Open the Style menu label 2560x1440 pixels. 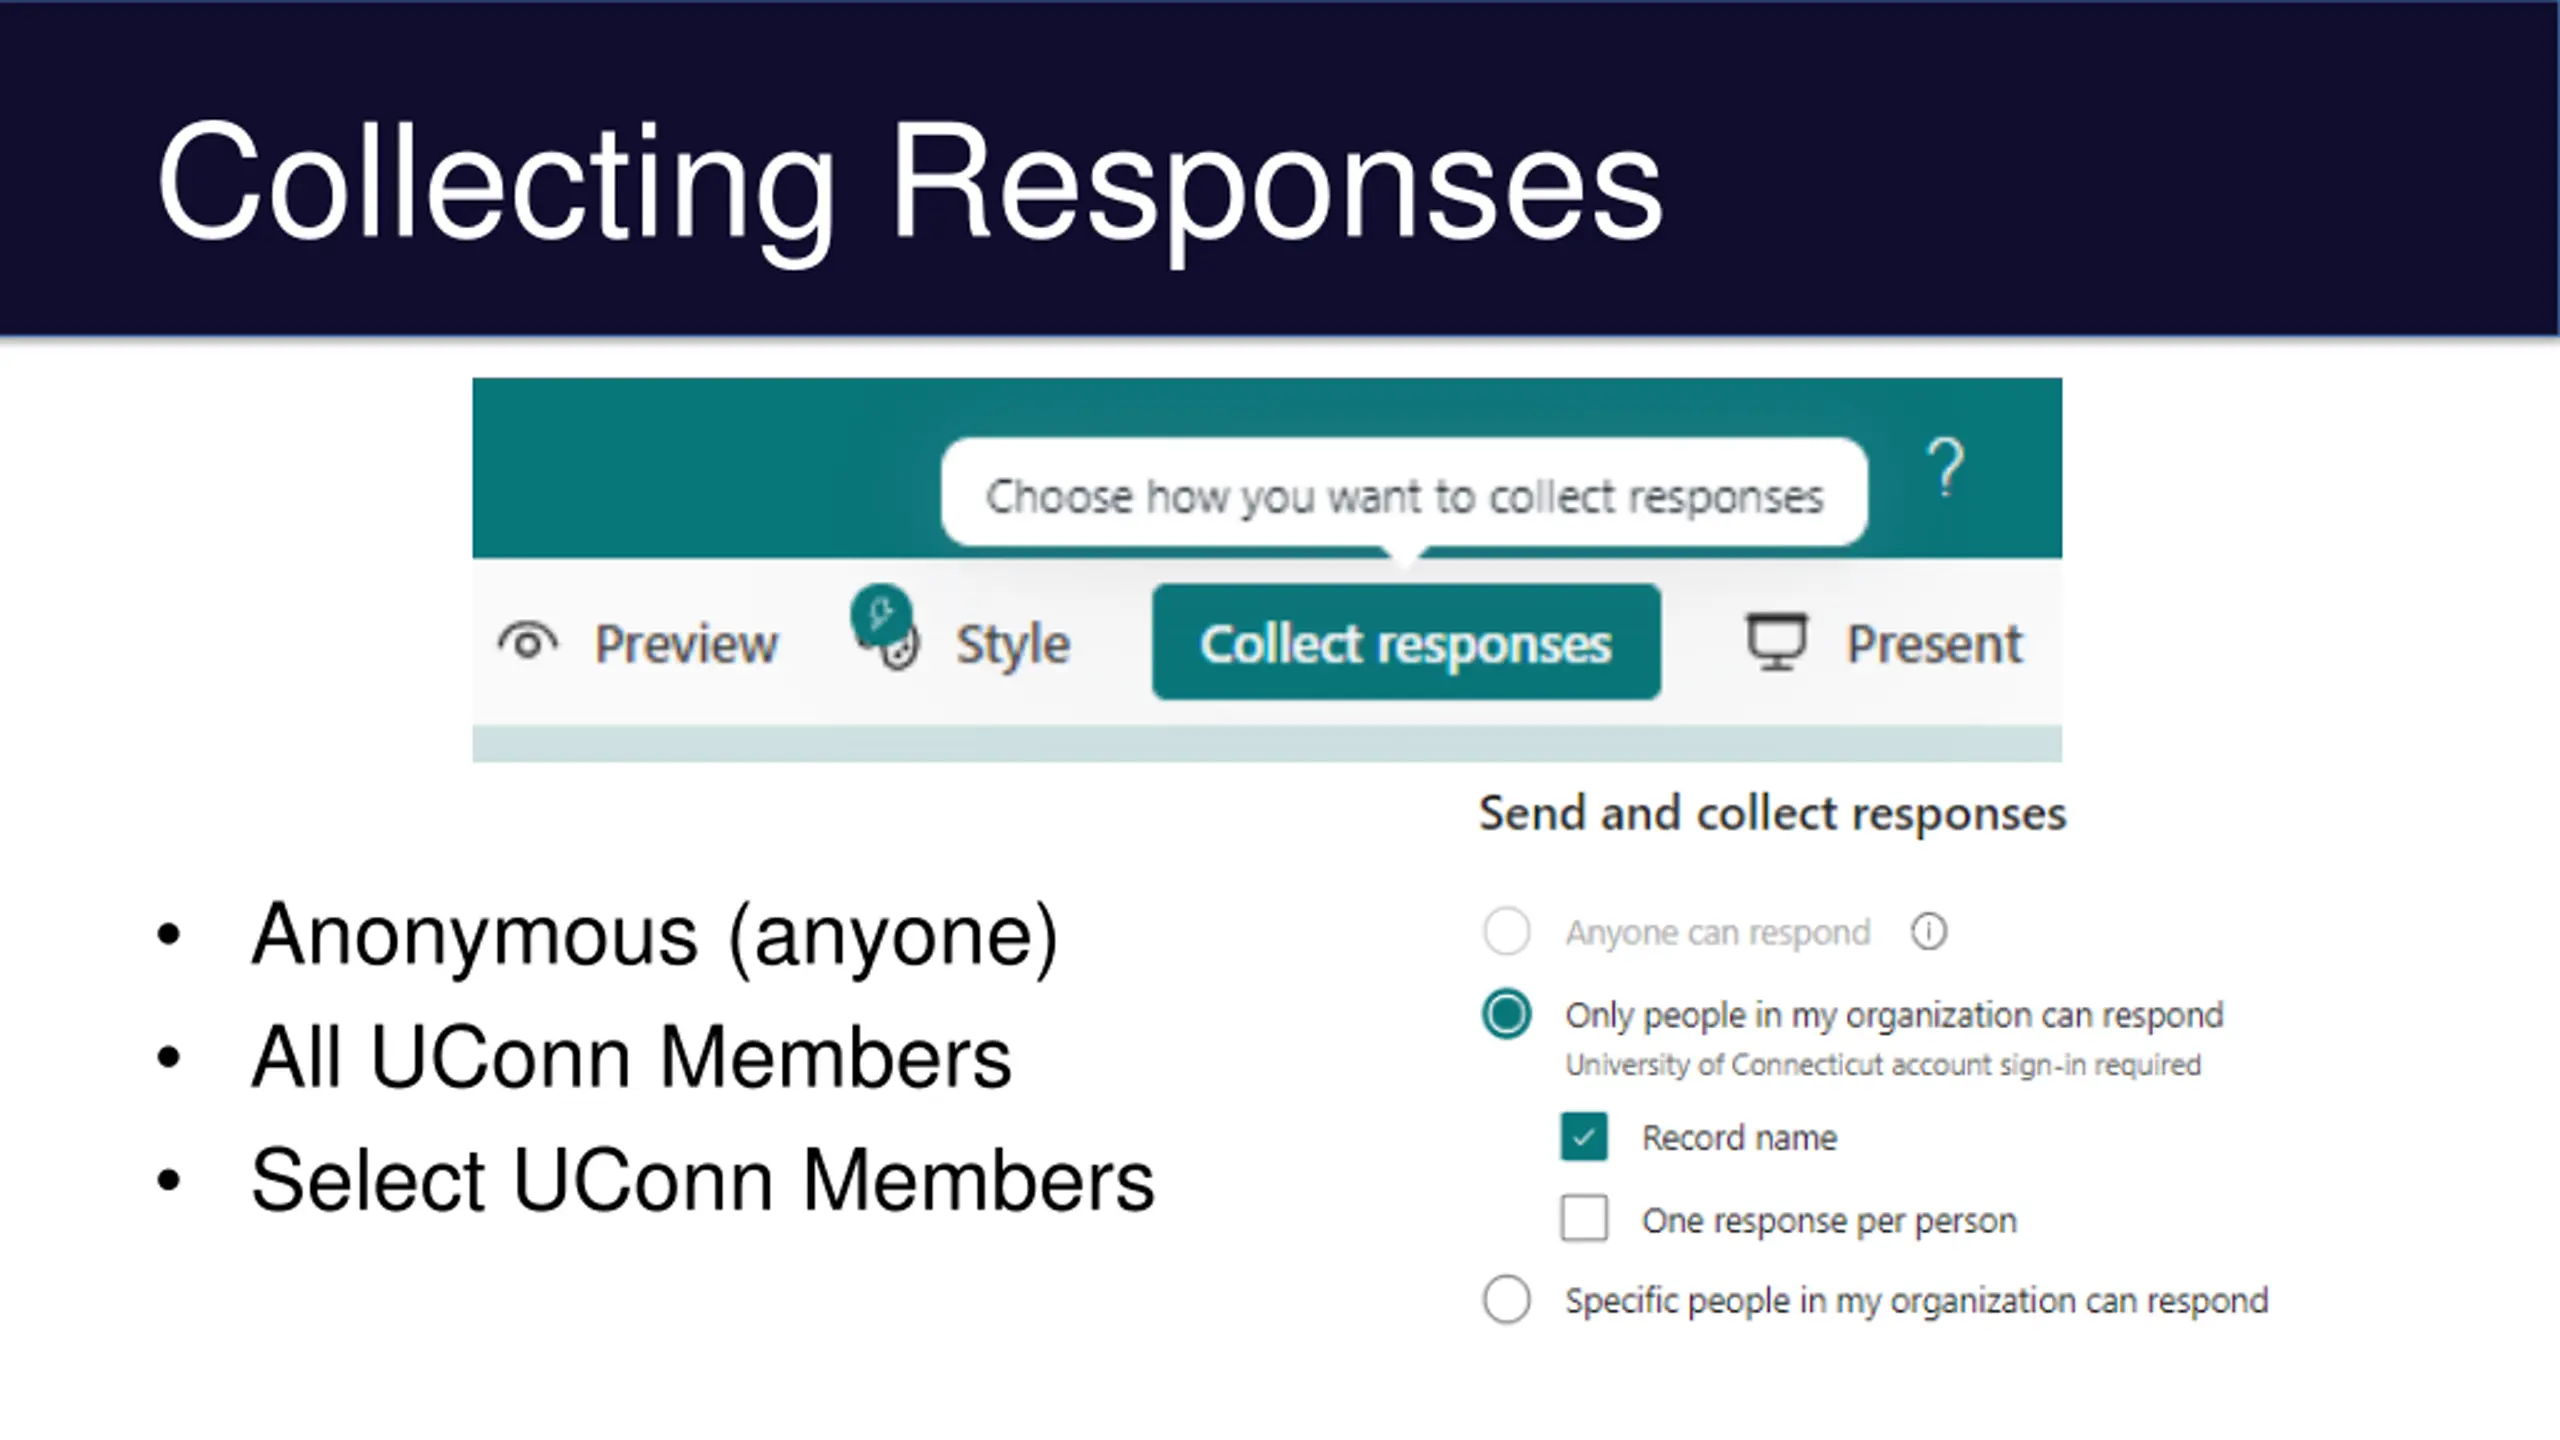pos(1013,646)
